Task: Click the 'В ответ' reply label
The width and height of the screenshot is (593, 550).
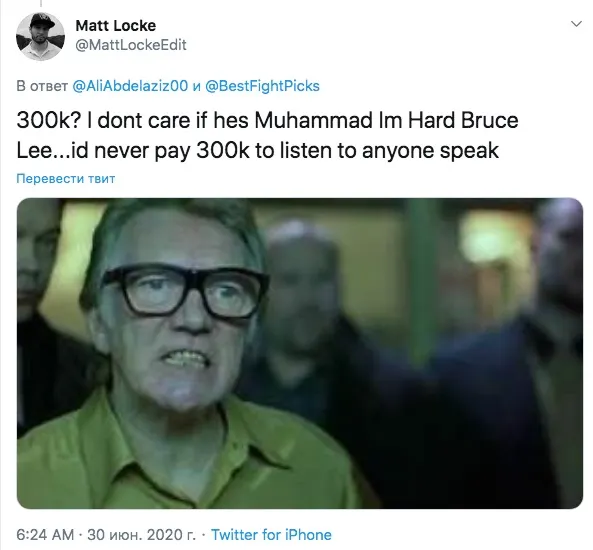Action: [42, 86]
